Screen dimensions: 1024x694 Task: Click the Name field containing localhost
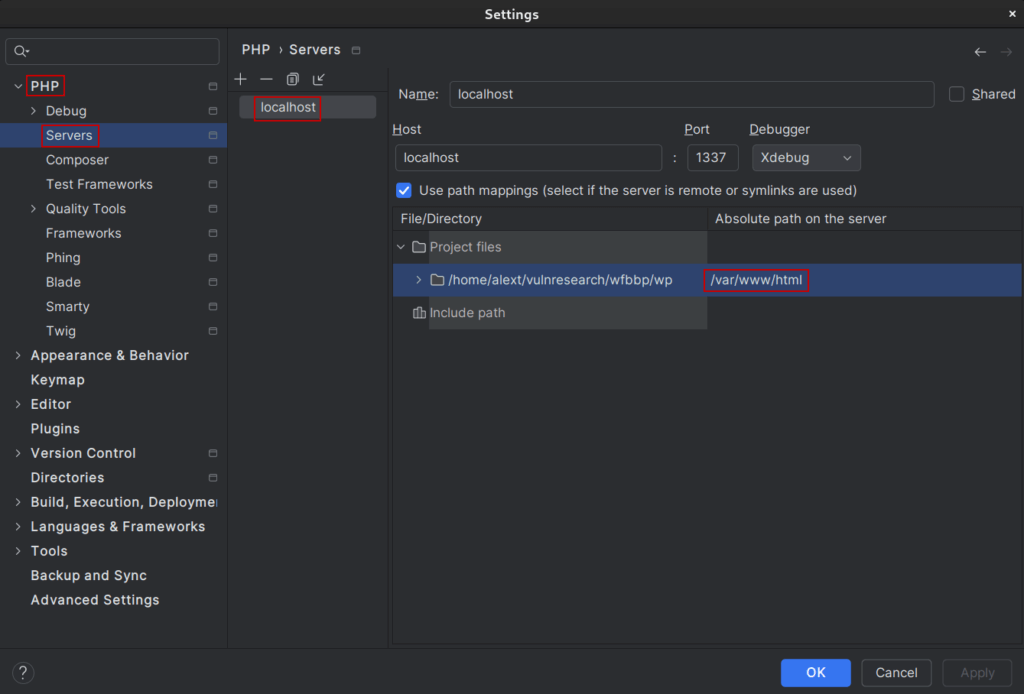pyautogui.click(x=692, y=94)
